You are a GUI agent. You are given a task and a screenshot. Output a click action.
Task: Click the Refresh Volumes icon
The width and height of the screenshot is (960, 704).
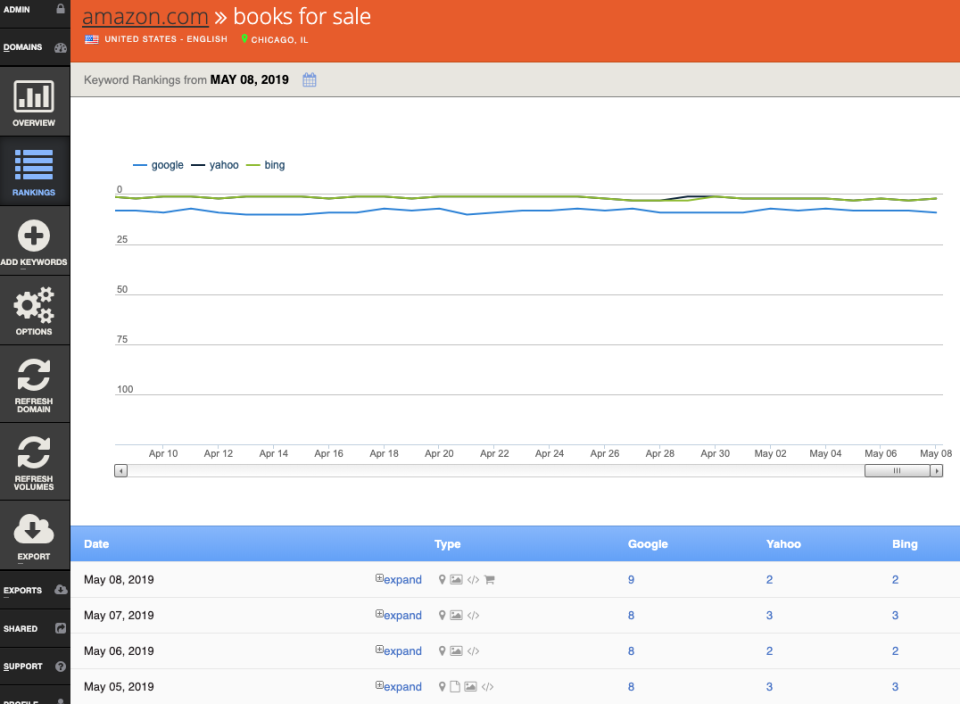(34, 452)
